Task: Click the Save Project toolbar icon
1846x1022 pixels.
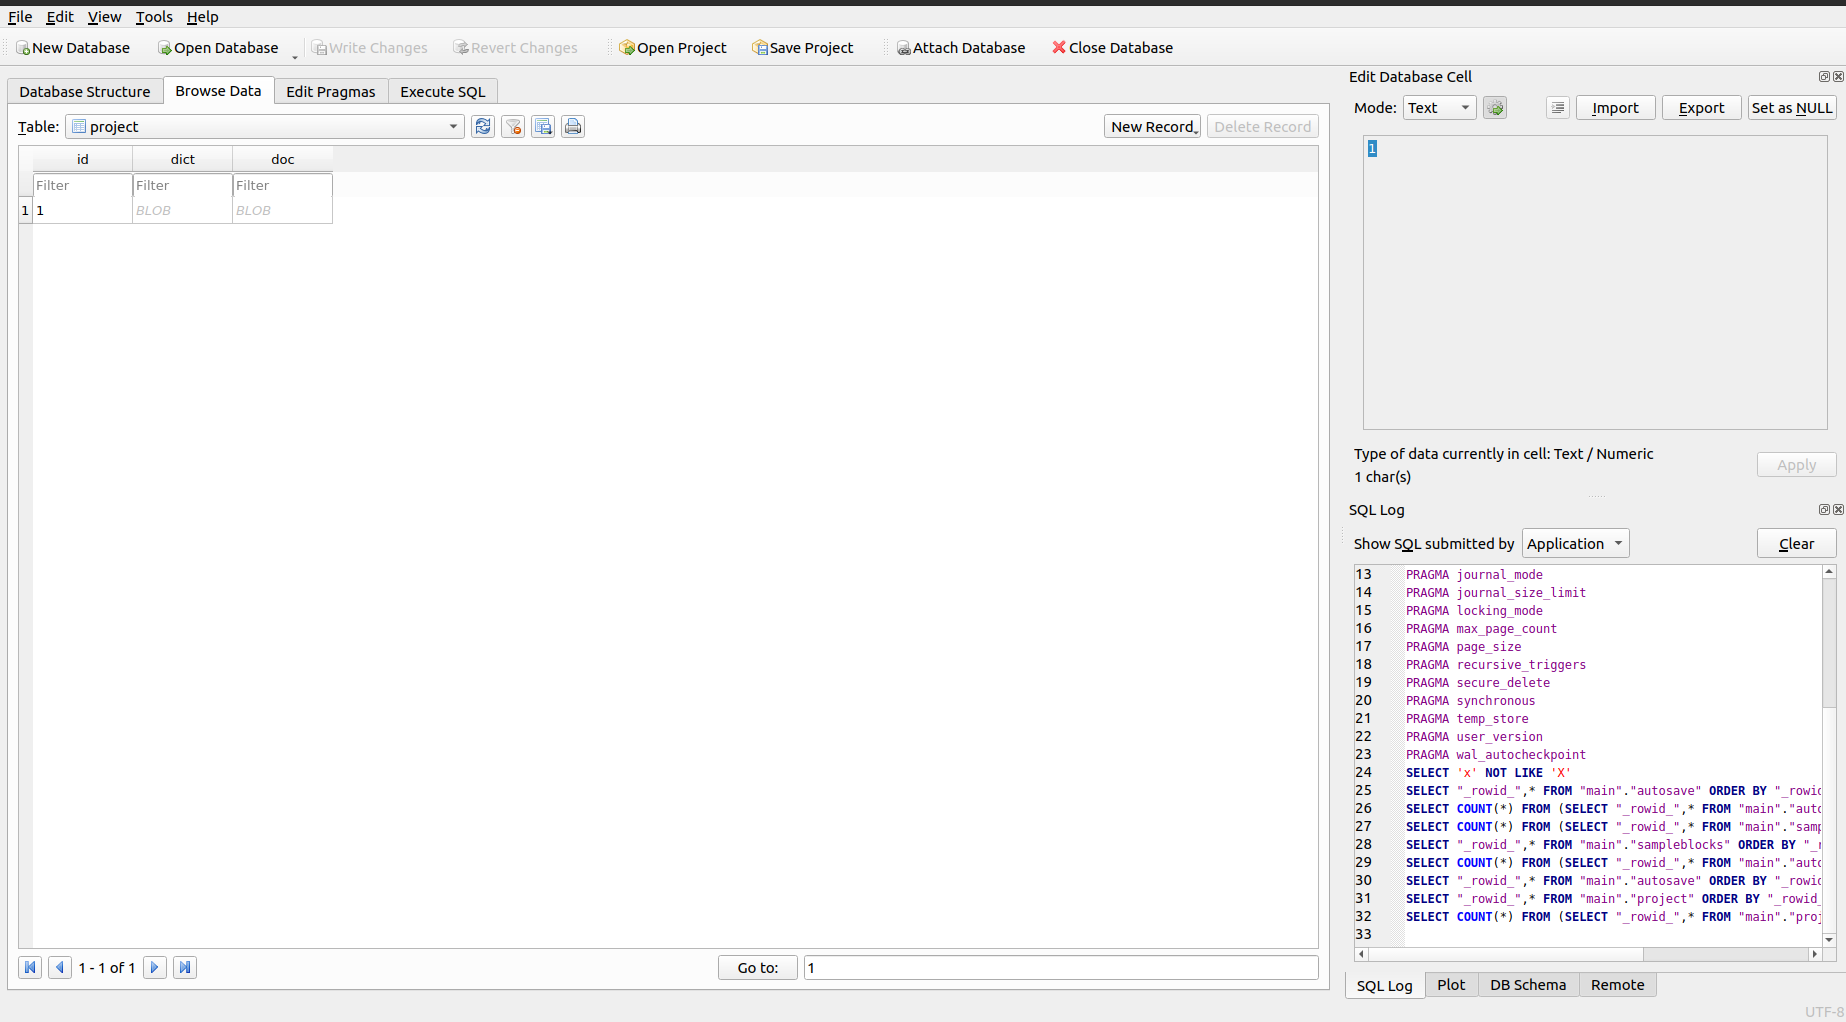Action: [760, 48]
